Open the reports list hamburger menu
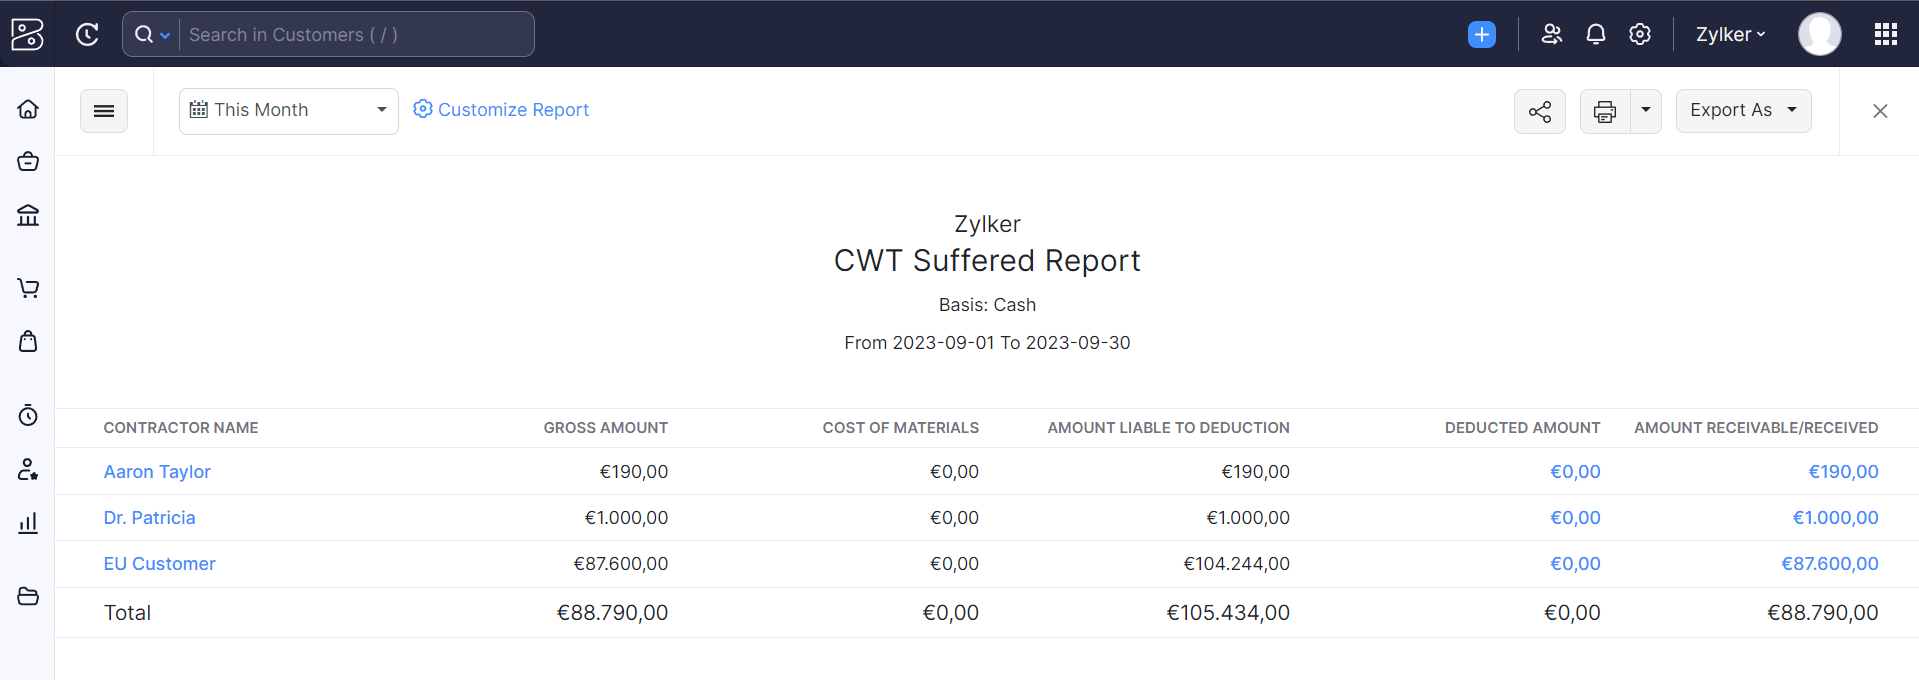The height and width of the screenshot is (680, 1919). point(103,110)
